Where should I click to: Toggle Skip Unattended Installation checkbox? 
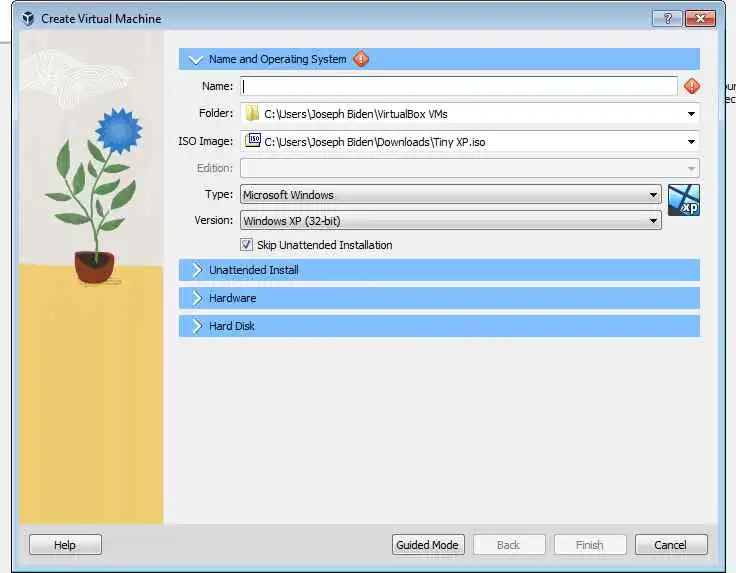pyautogui.click(x=246, y=244)
